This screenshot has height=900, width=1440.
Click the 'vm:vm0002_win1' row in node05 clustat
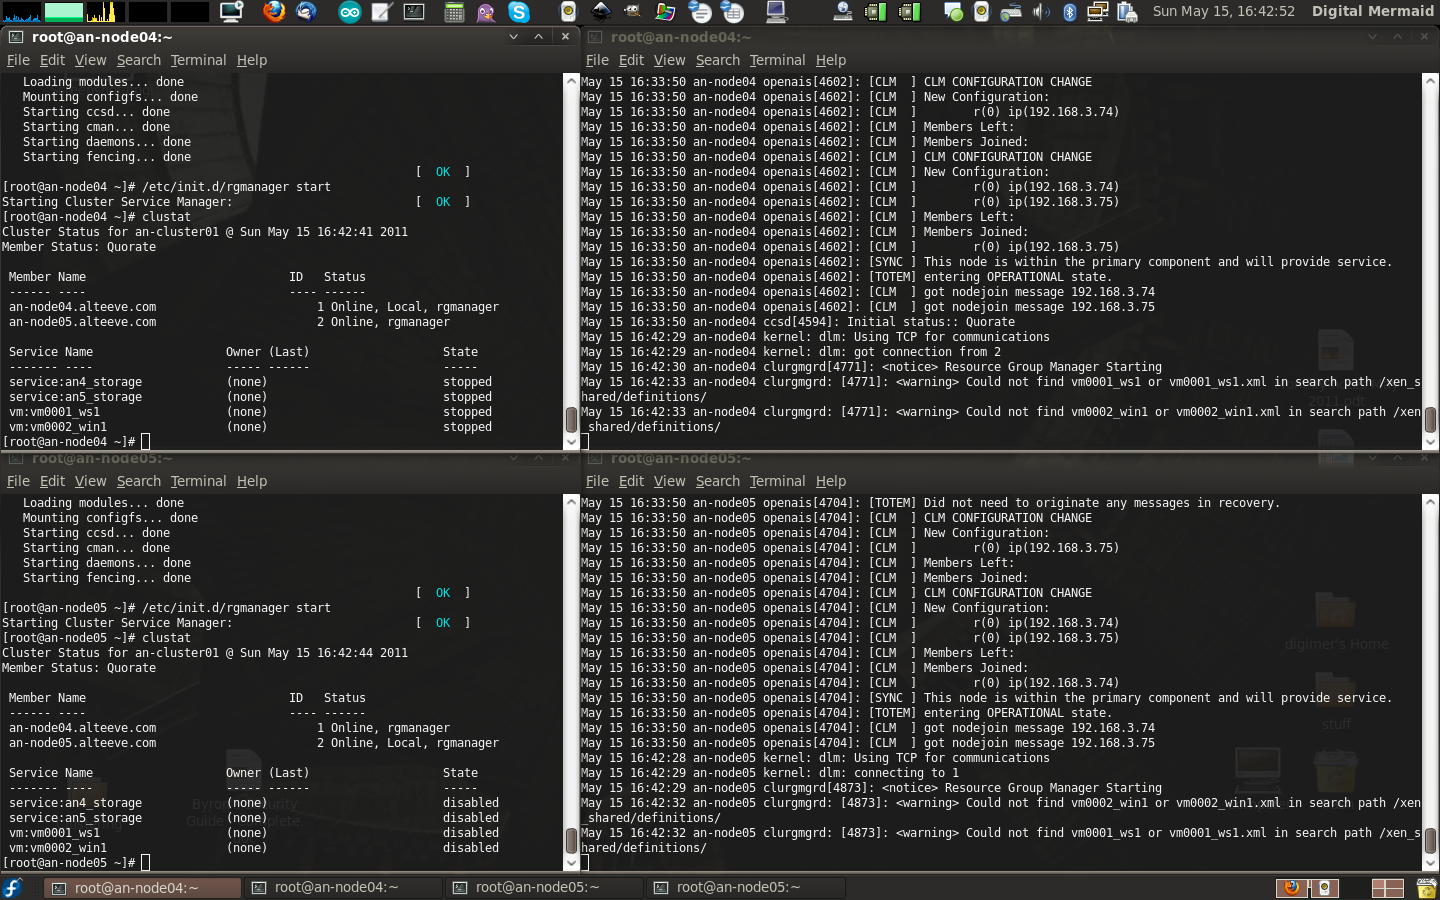click(x=254, y=848)
